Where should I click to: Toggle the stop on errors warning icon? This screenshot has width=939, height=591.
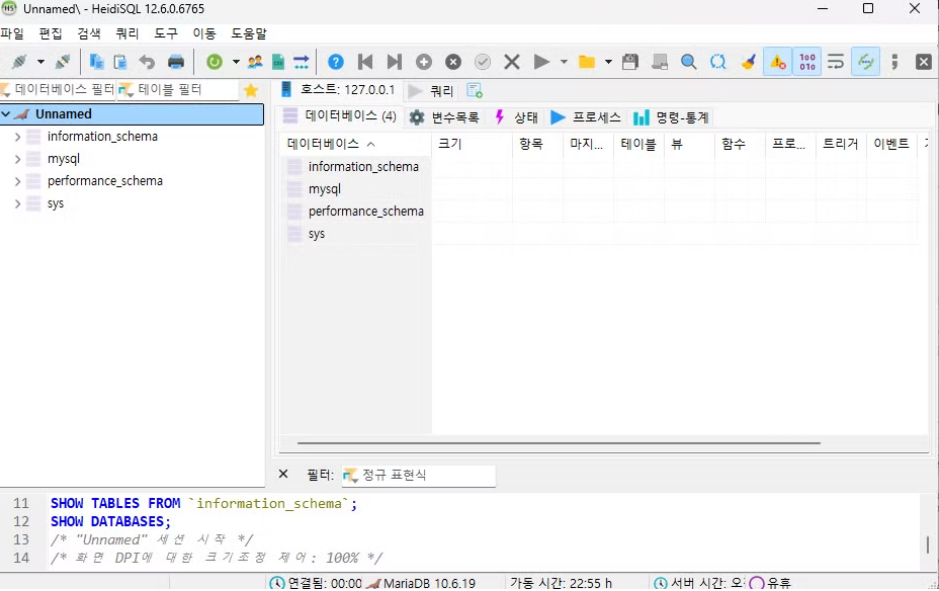[777, 62]
